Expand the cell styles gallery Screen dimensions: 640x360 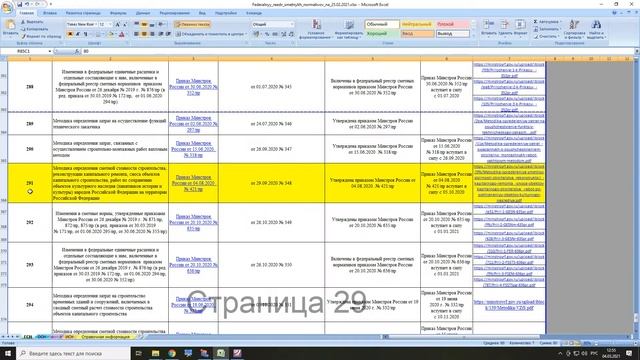[473, 36]
